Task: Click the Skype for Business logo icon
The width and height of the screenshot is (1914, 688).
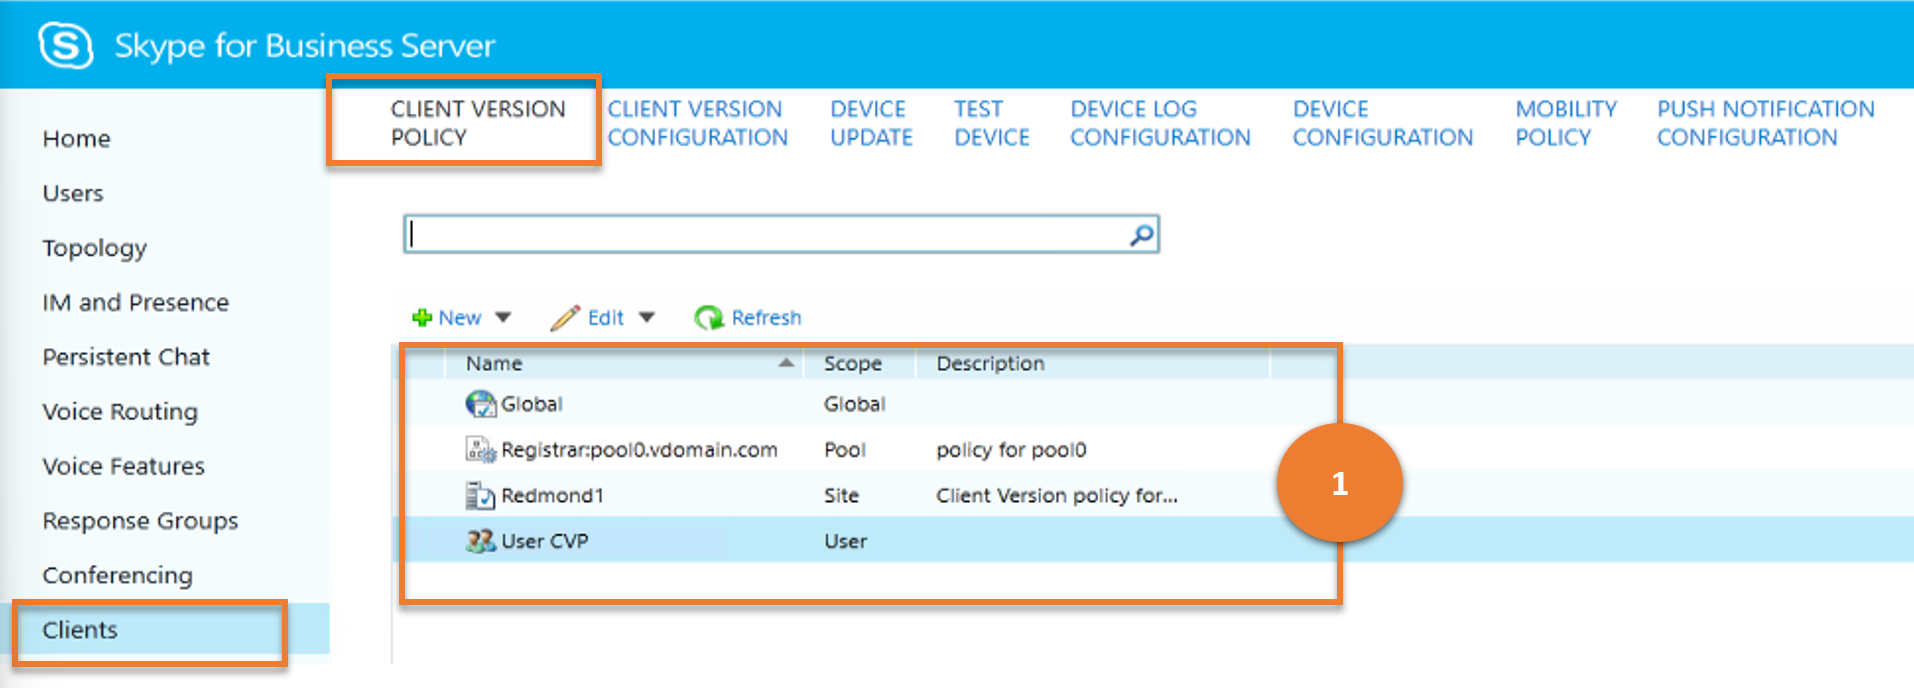Action: pos(66,45)
